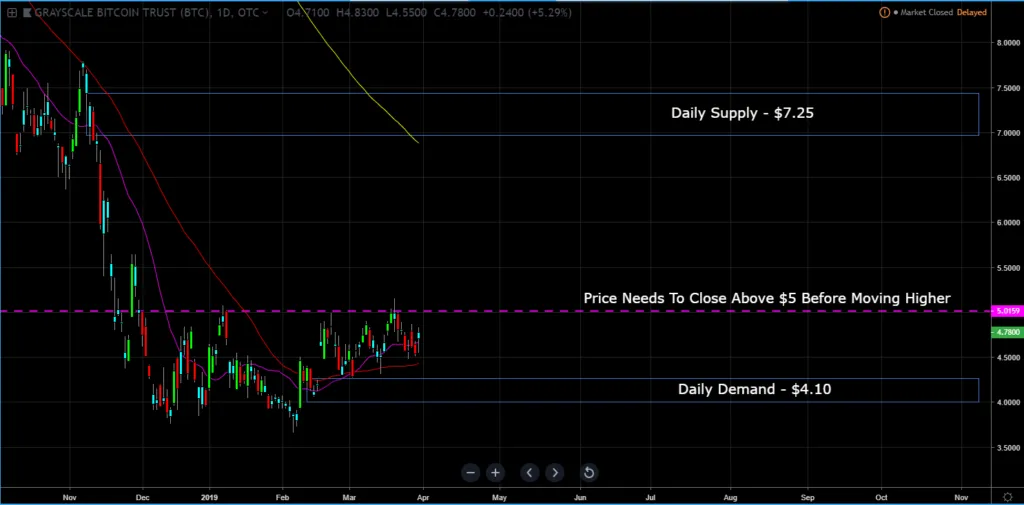Screen dimensions: 1024x505
Task: Click the 6.0000 value on price axis
Action: point(1008,223)
